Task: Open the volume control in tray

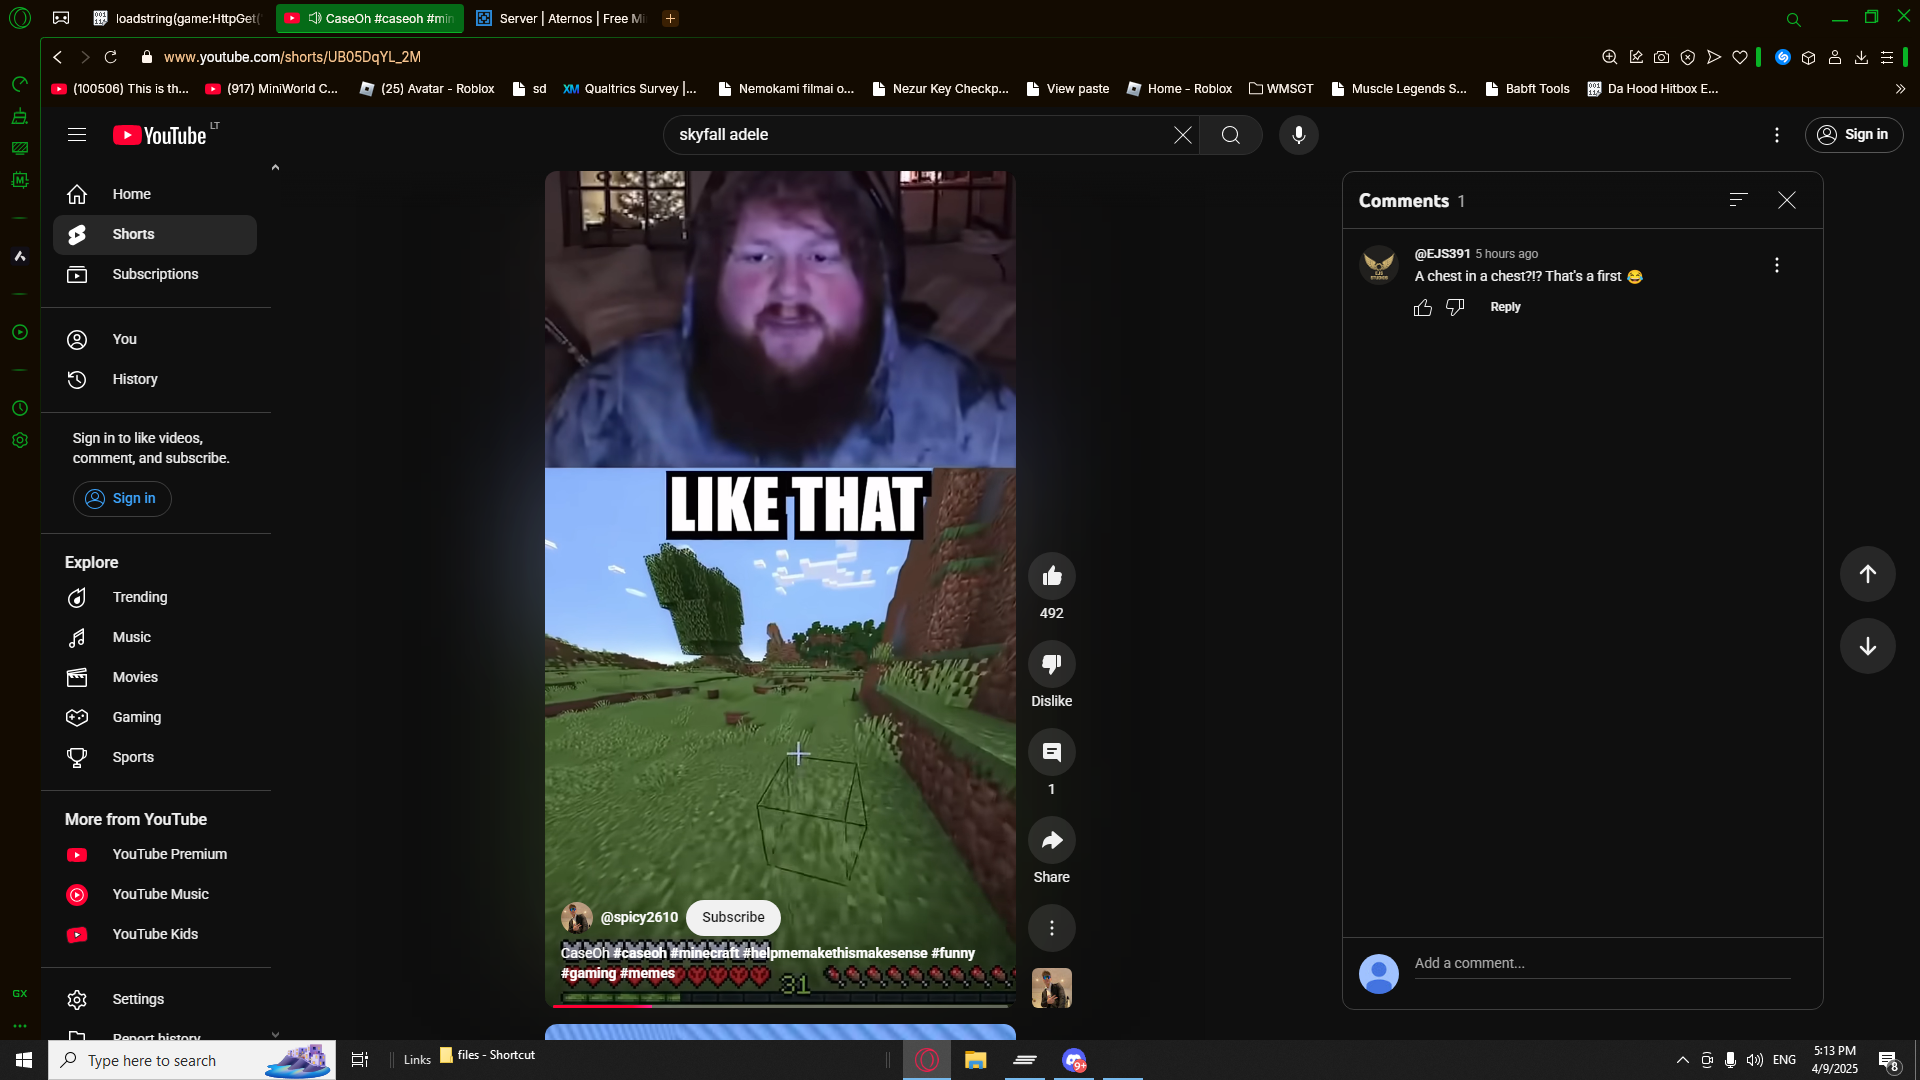Action: [1754, 1060]
